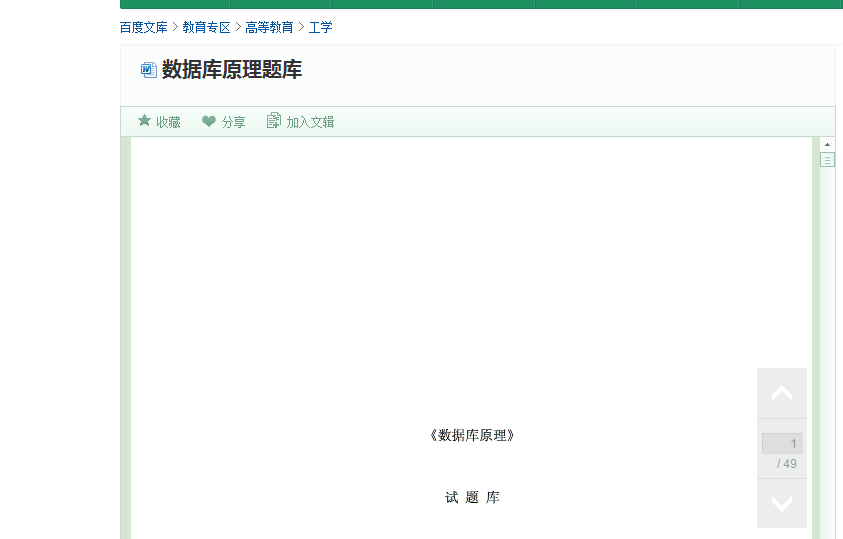Click the 分享 text label
Image resolution: width=843 pixels, height=539 pixels.
(x=233, y=122)
